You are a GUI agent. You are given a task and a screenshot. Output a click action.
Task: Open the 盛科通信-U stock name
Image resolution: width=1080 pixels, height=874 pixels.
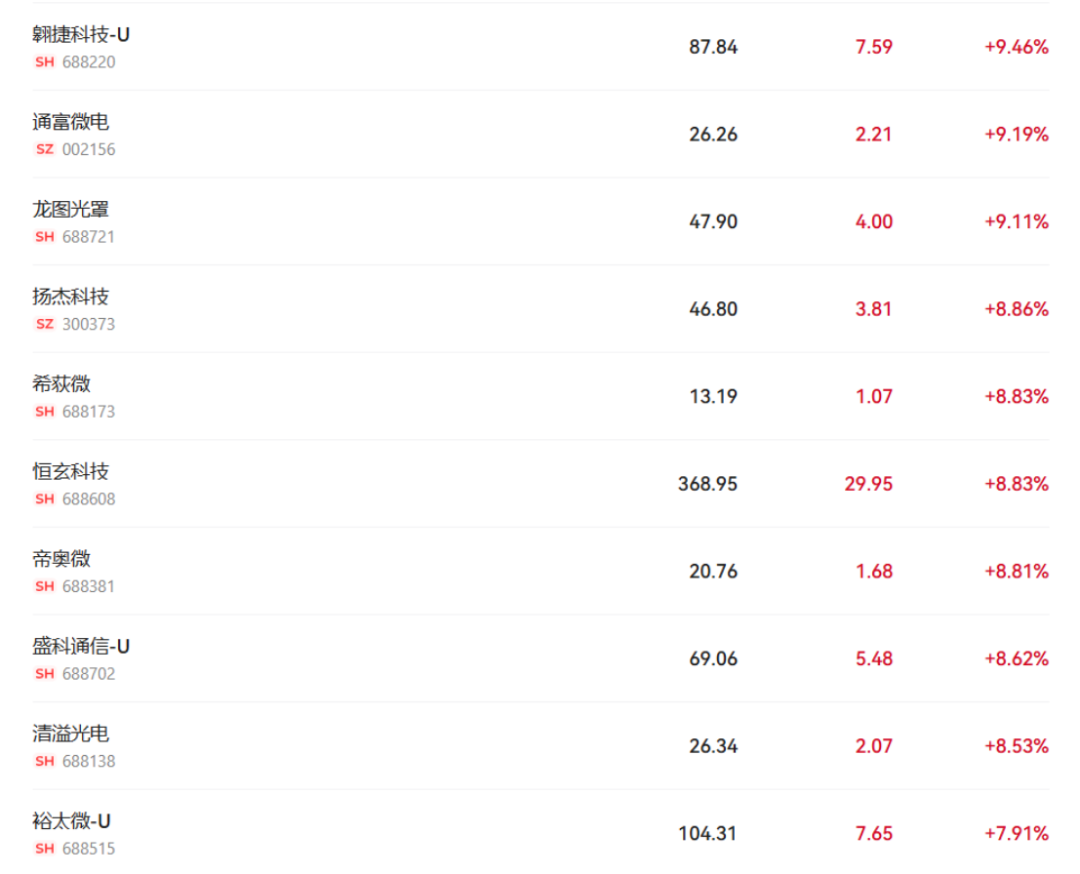pyautogui.click(x=81, y=646)
